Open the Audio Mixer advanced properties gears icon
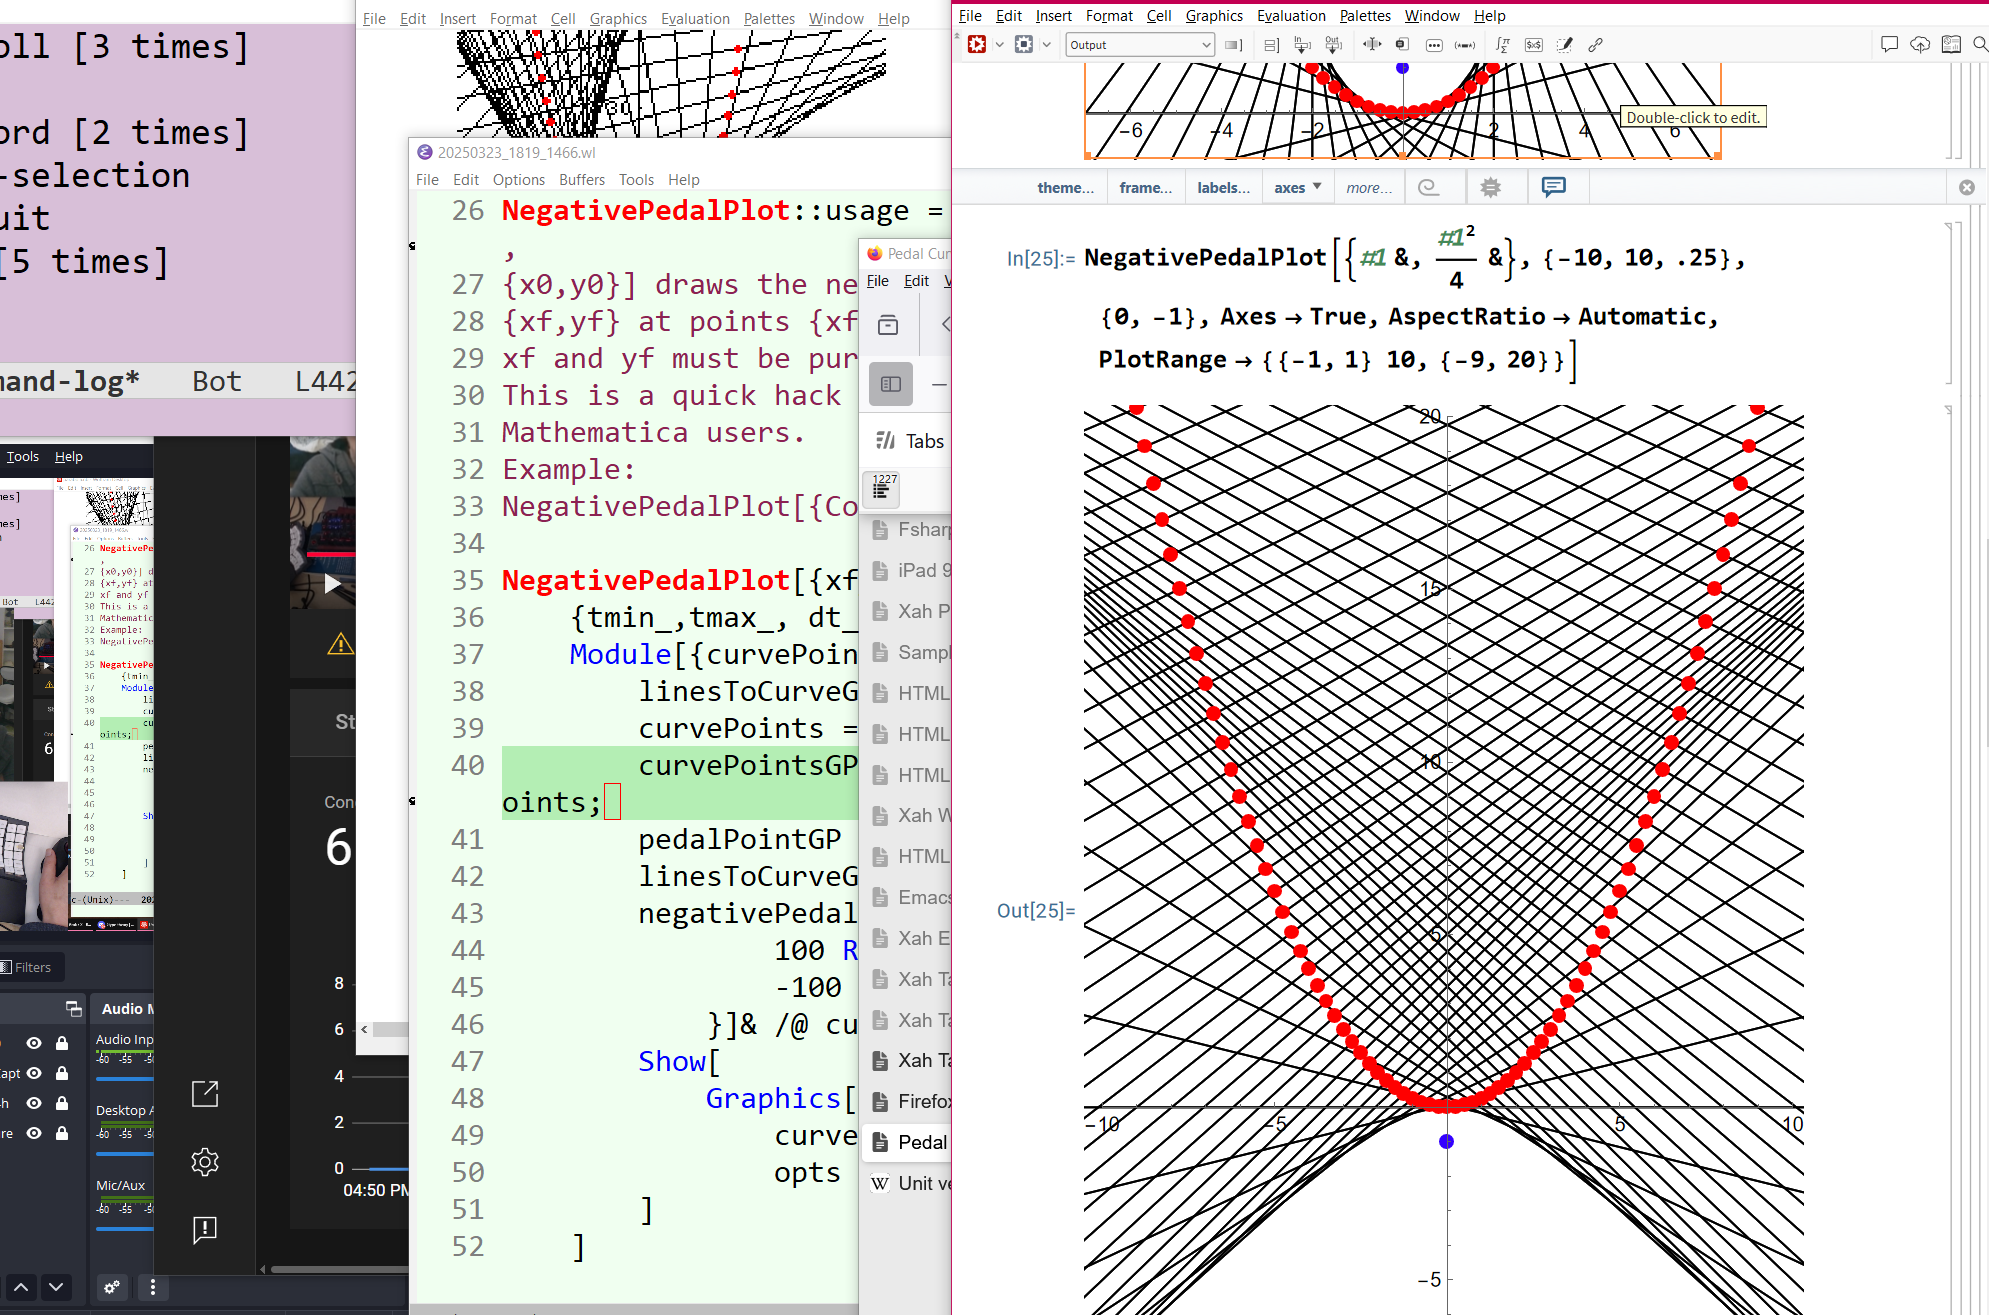 (112, 1287)
